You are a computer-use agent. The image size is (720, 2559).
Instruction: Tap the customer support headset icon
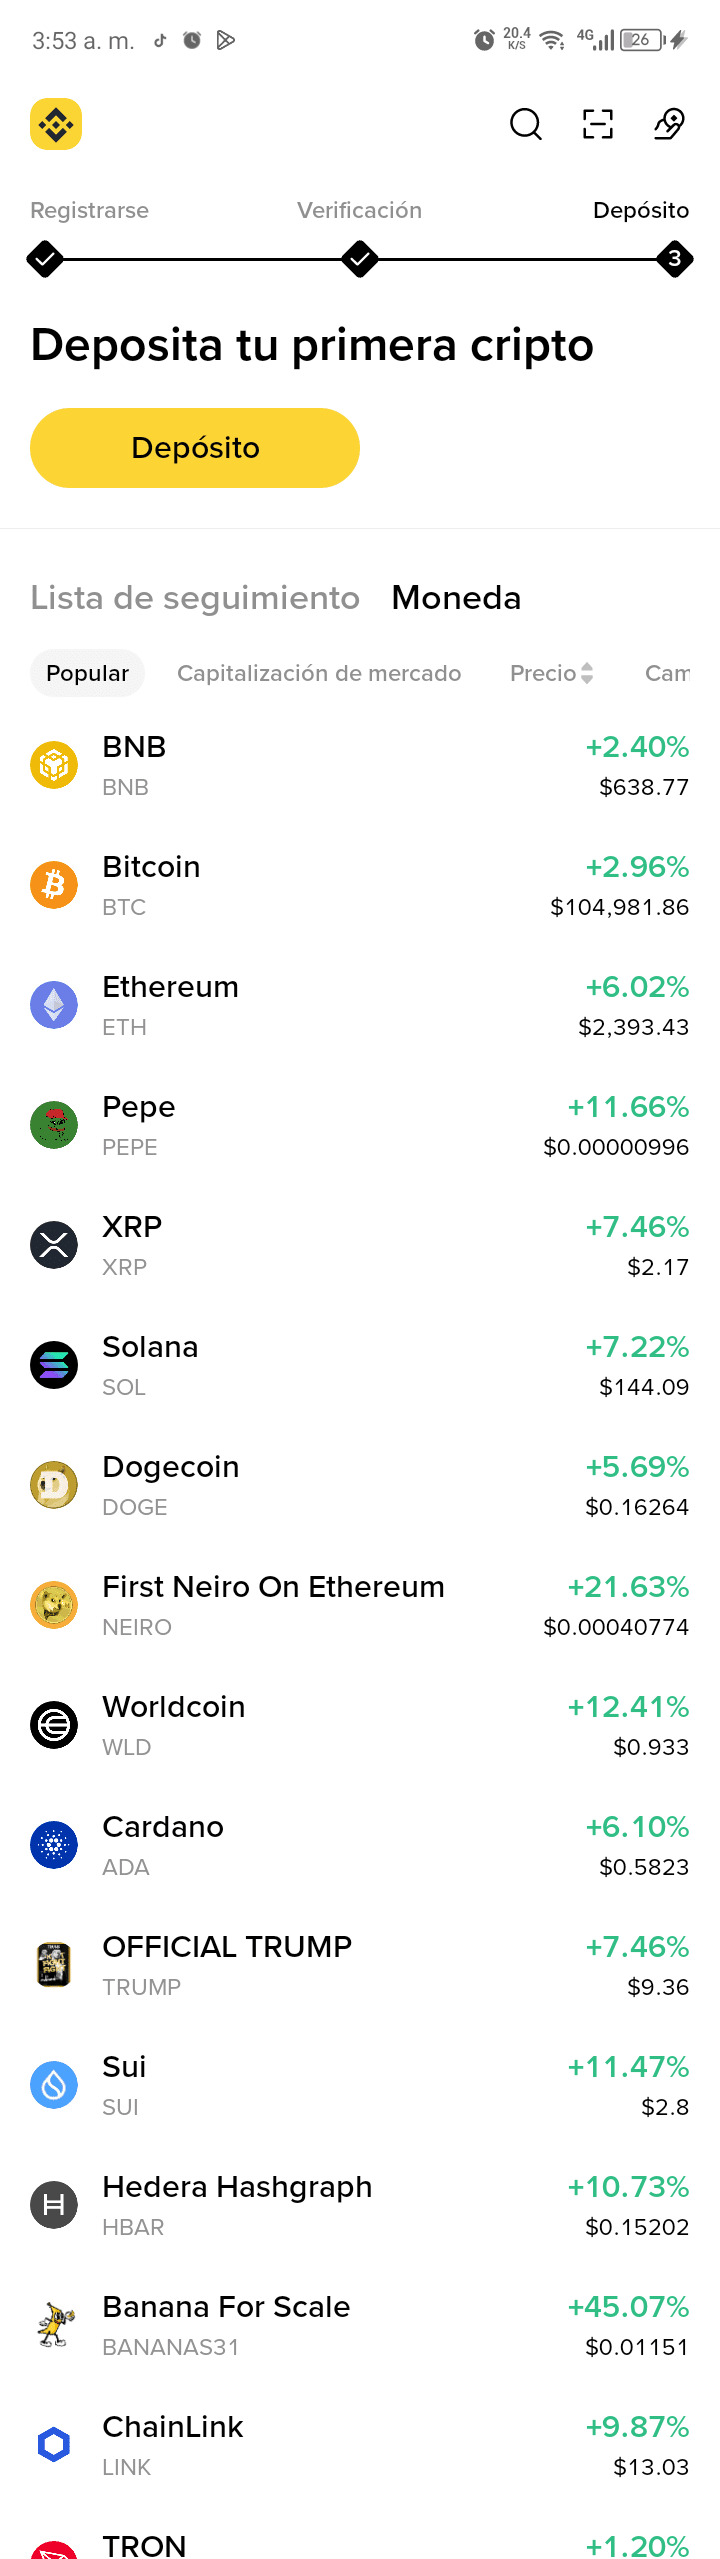(670, 124)
